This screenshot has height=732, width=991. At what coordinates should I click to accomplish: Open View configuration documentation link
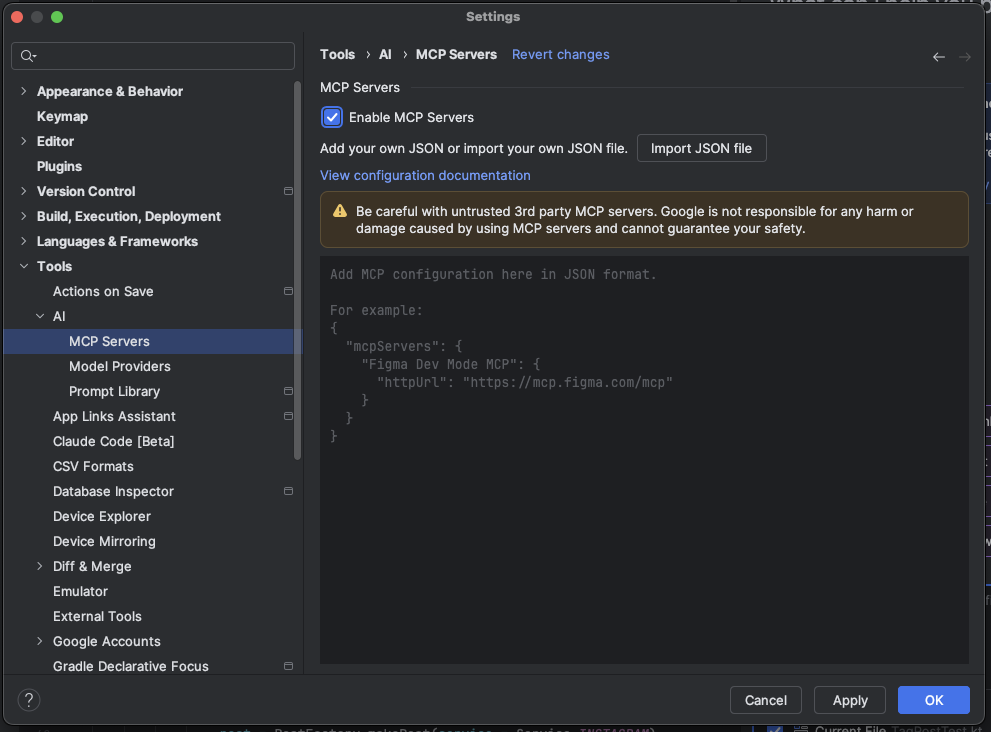click(425, 175)
